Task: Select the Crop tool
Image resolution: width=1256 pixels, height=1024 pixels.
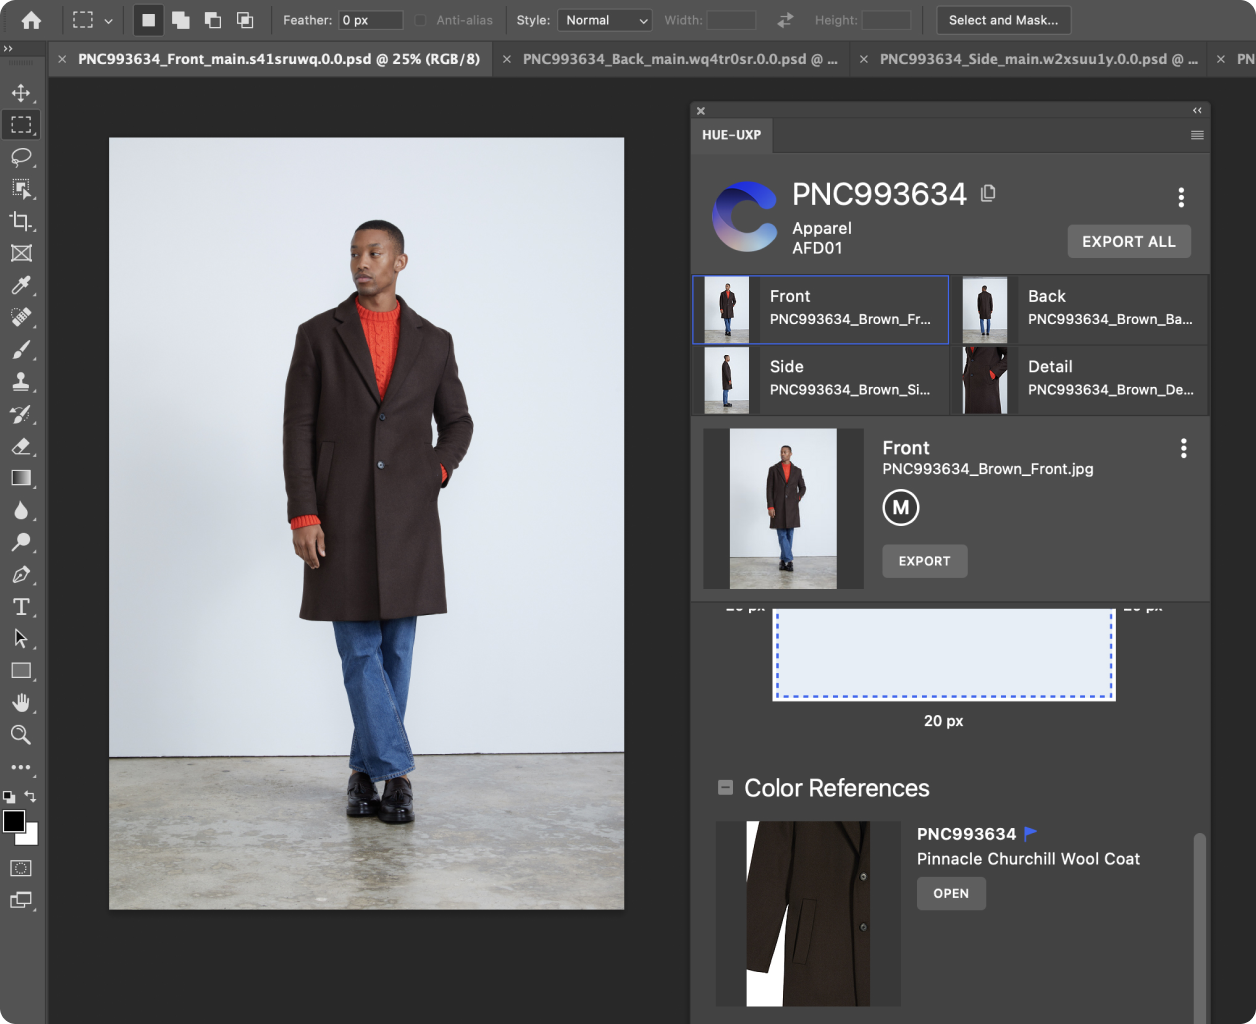Action: (x=21, y=221)
